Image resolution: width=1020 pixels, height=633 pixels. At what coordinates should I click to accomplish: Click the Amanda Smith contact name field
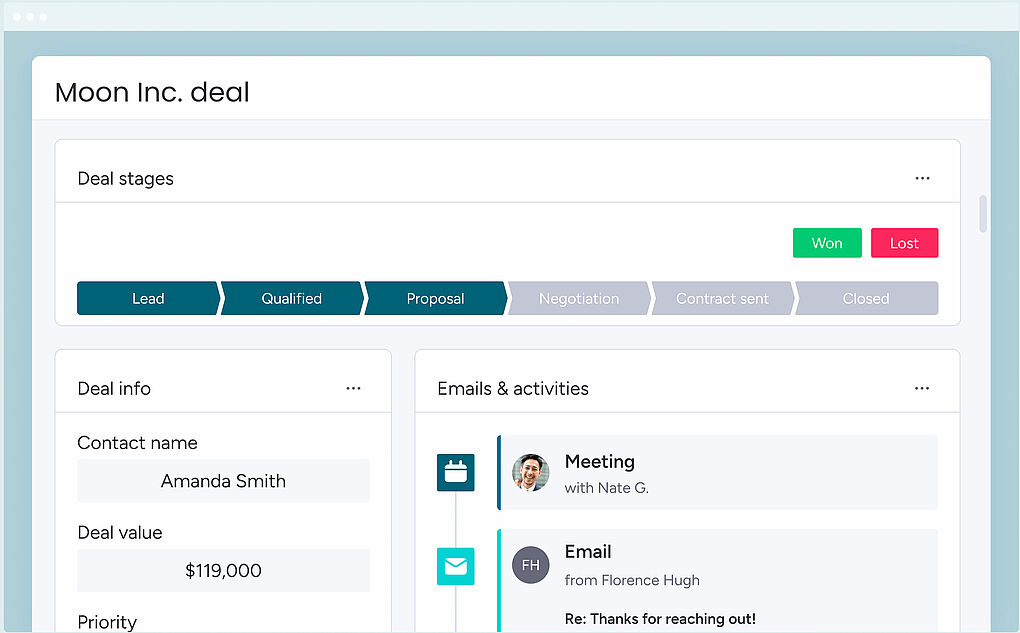223,481
